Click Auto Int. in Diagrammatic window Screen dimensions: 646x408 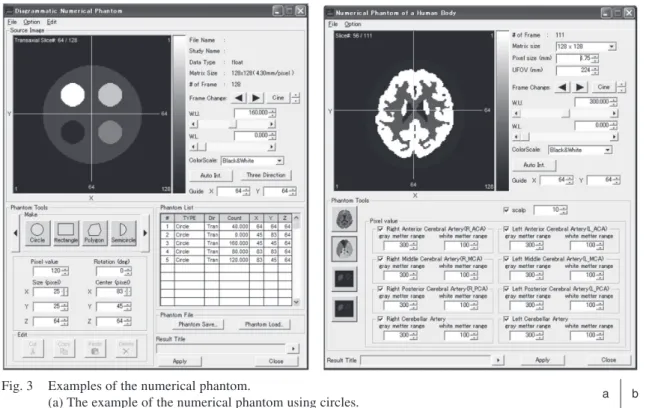(211, 175)
